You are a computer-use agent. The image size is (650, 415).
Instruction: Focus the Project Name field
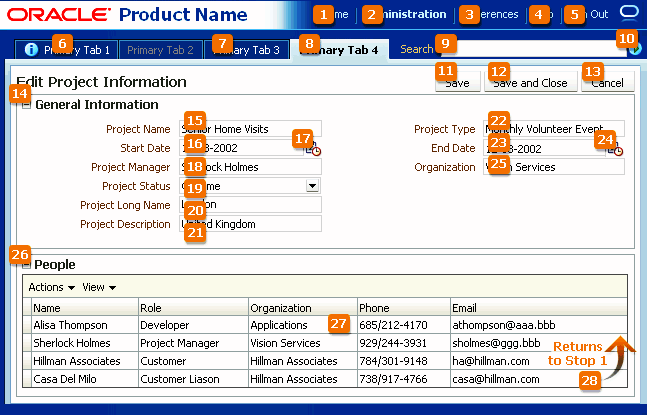tap(250, 129)
